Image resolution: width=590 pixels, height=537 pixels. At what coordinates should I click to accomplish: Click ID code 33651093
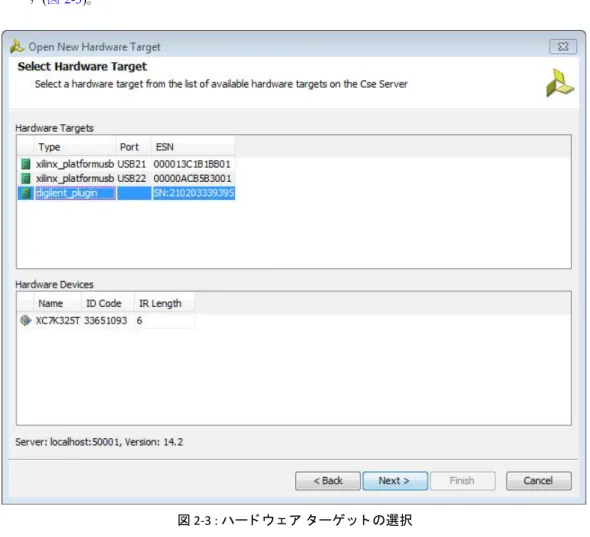click(x=106, y=322)
